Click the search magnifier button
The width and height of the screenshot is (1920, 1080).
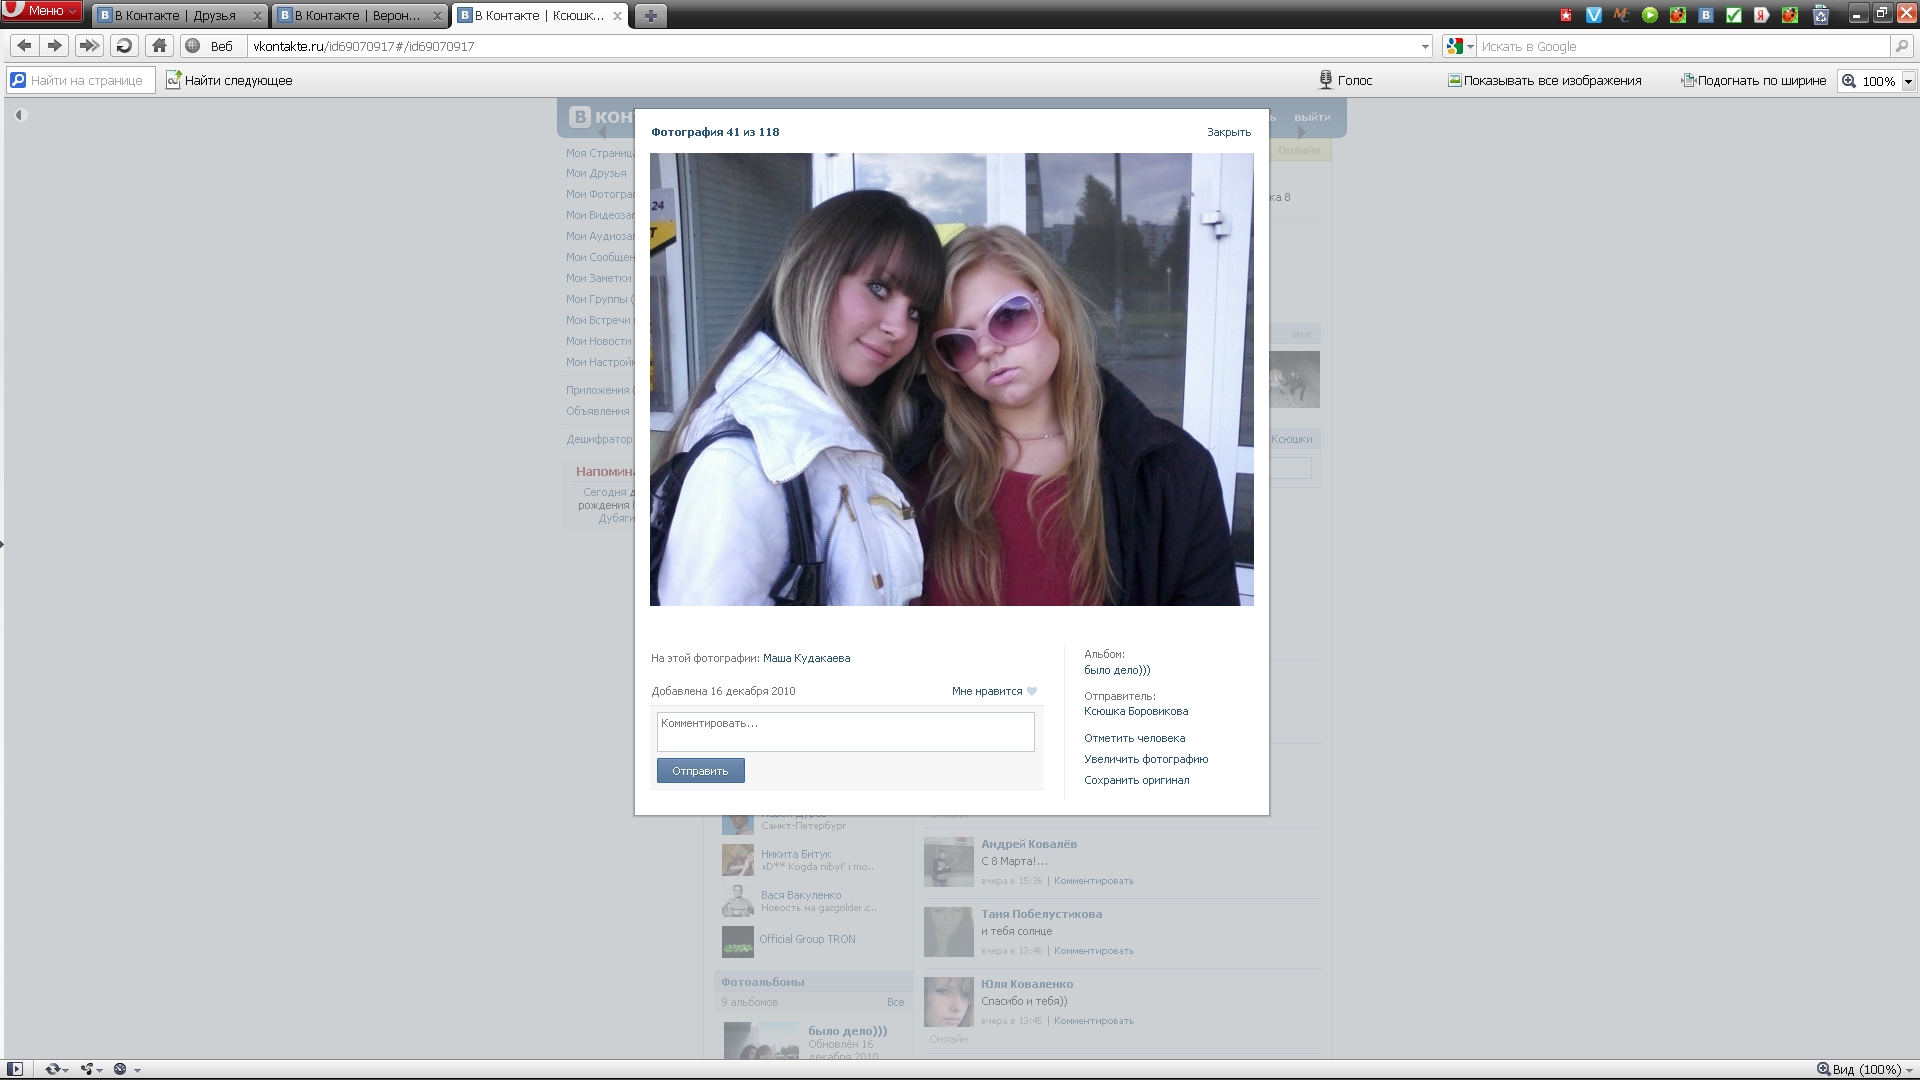coord(1900,46)
